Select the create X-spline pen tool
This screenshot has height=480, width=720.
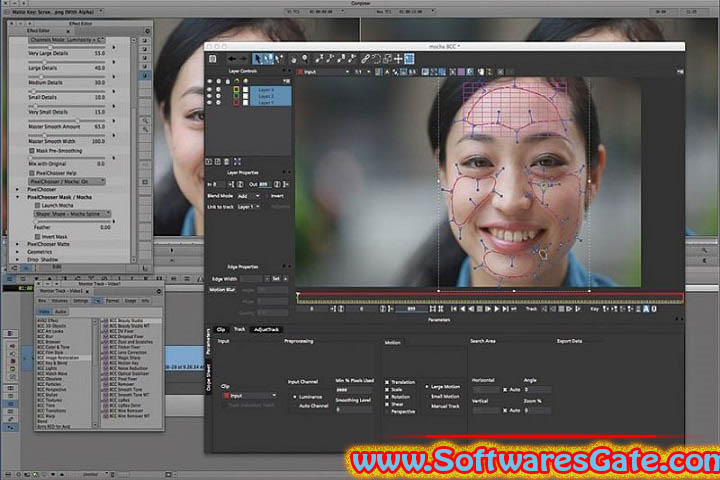pyautogui.click(x=319, y=59)
